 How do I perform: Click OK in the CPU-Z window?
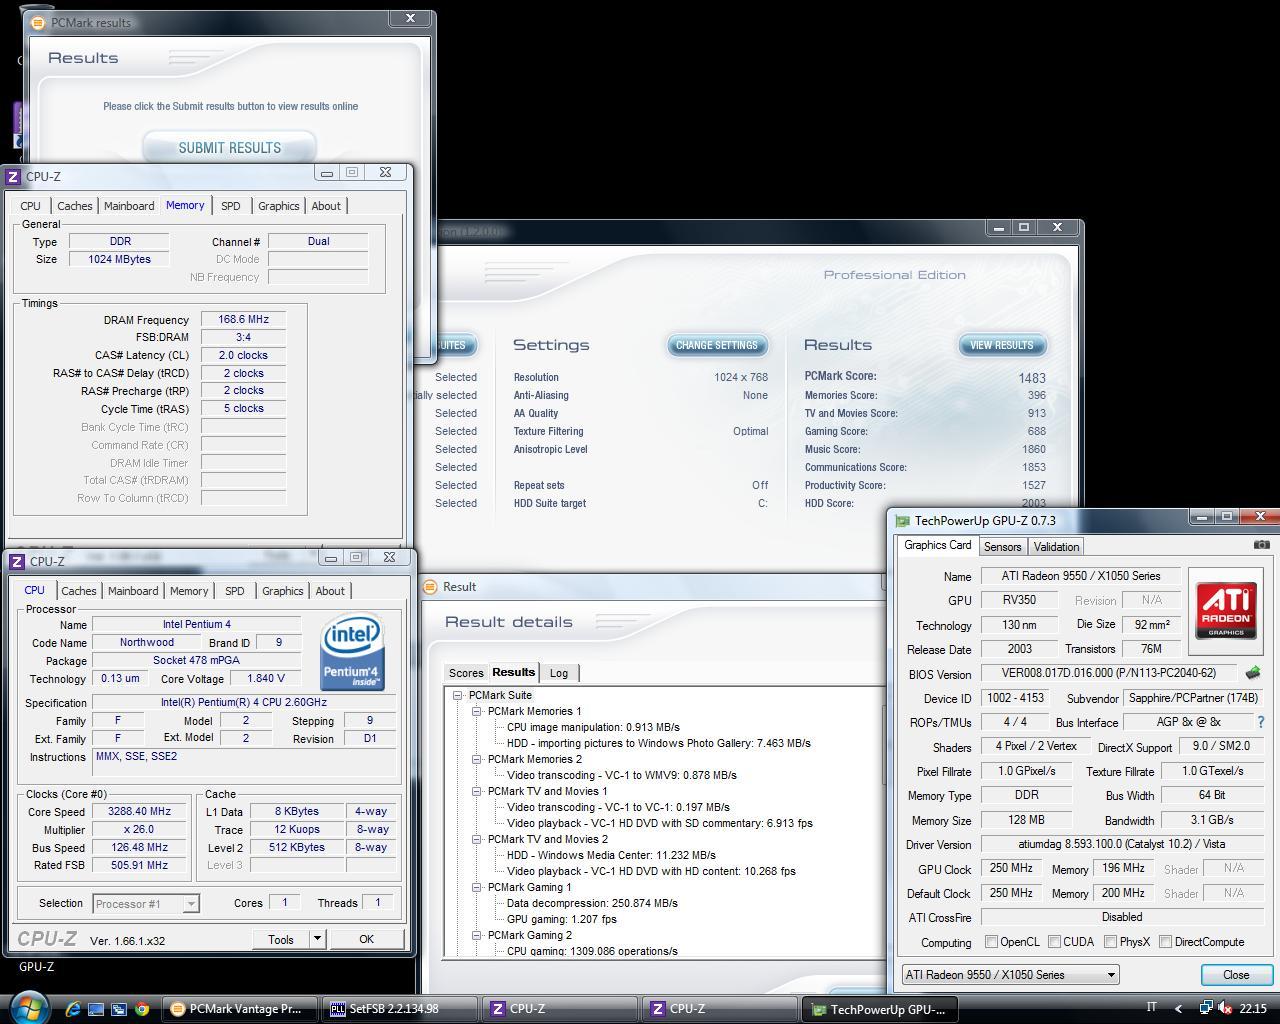[x=366, y=939]
